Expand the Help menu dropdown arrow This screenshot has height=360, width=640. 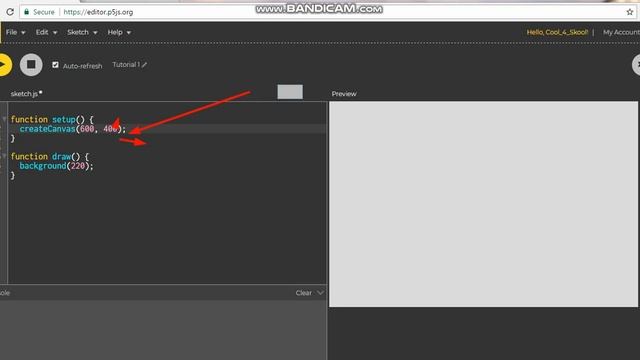pyautogui.click(x=129, y=33)
